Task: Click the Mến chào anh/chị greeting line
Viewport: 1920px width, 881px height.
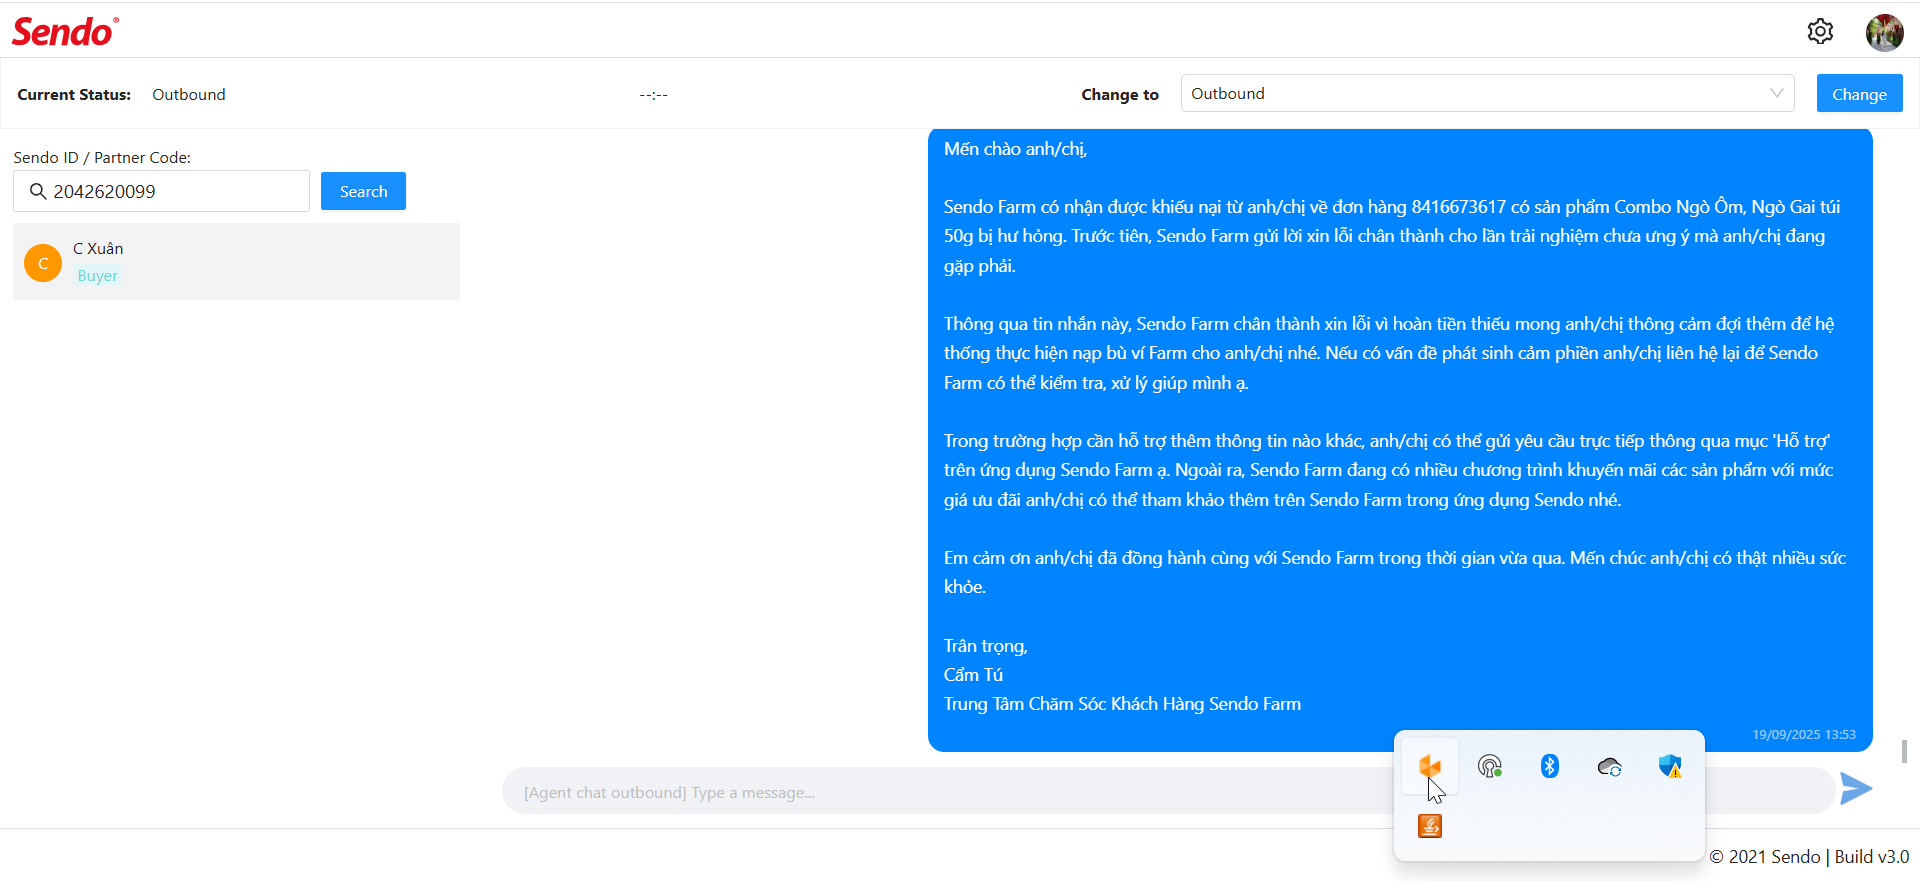Action: [1015, 149]
